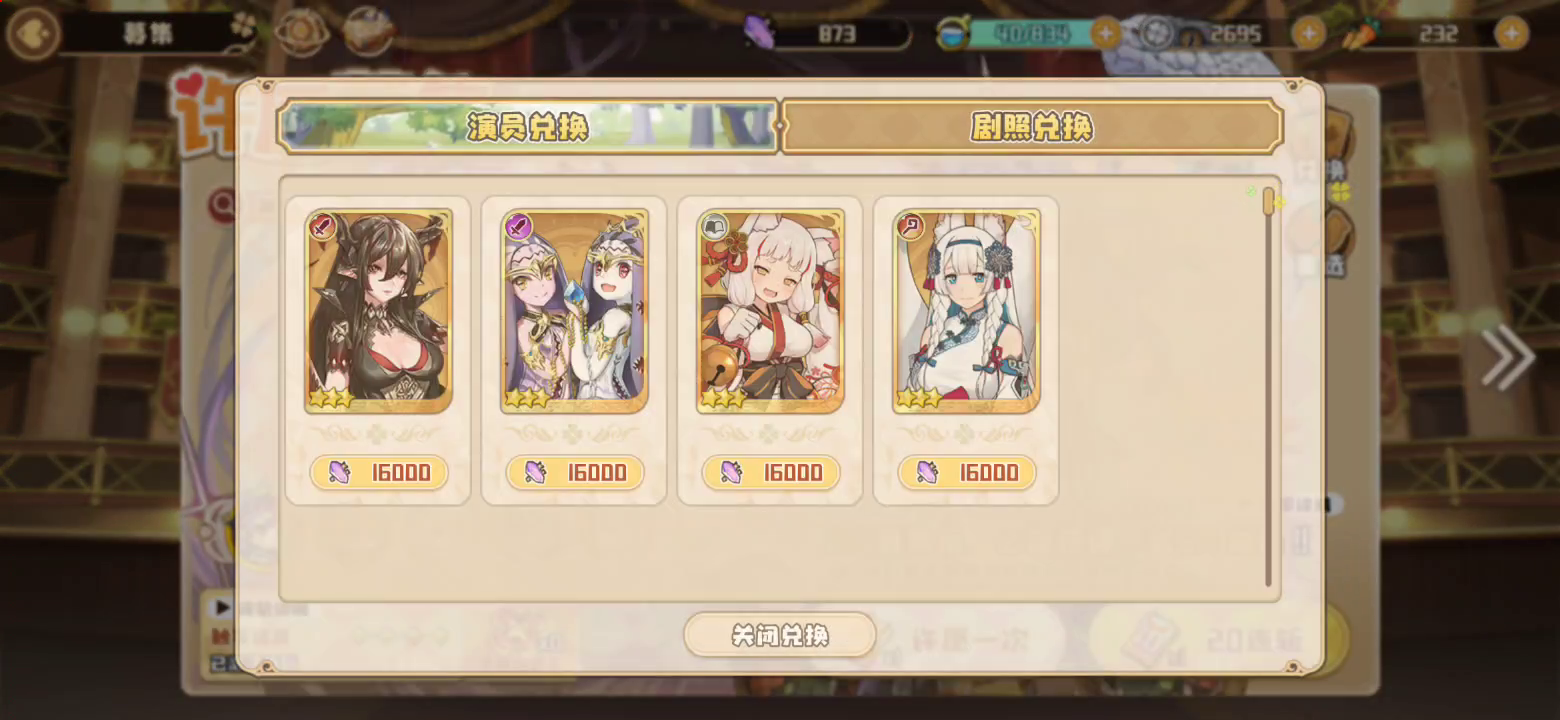Viewport: 1560px width, 720px height.
Task: Buy the horned demon character for 16000
Action: coord(379,472)
